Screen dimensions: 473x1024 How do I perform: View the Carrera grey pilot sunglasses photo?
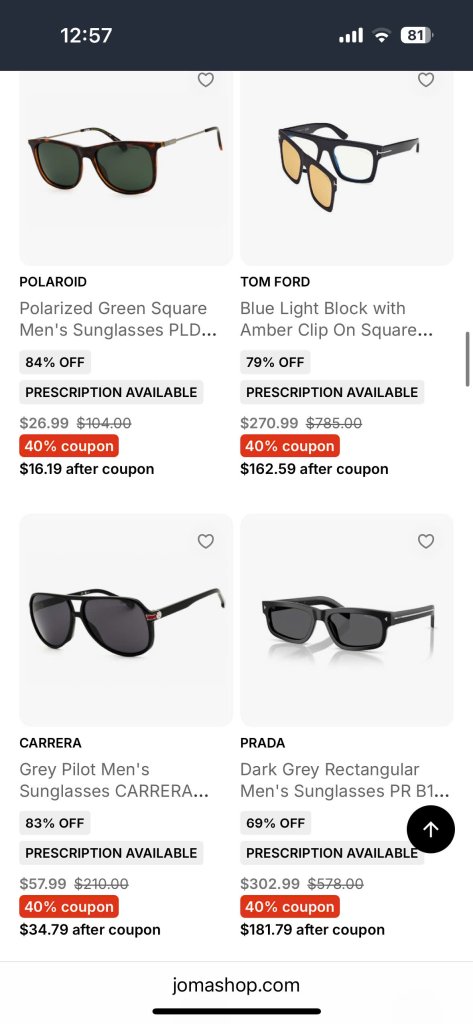point(127,621)
